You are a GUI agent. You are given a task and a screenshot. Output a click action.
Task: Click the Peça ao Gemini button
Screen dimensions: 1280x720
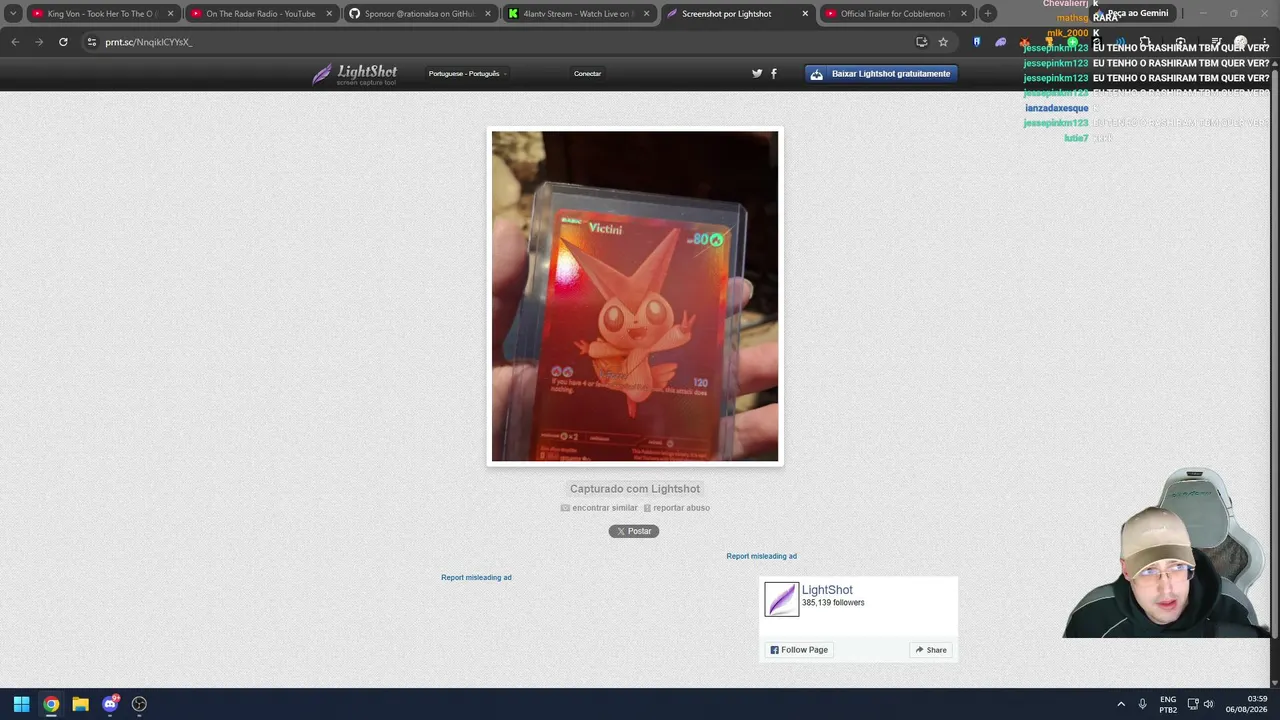click(x=1133, y=14)
